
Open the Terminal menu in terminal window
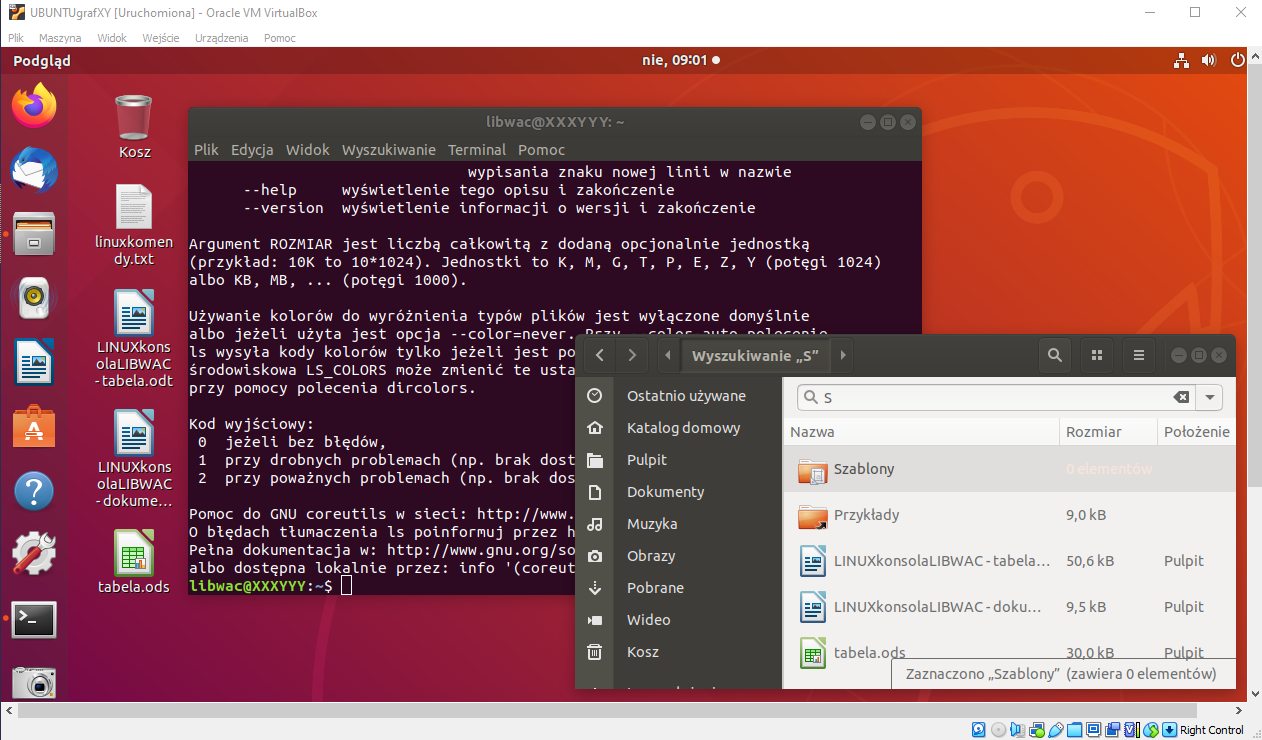pyautogui.click(x=476, y=150)
